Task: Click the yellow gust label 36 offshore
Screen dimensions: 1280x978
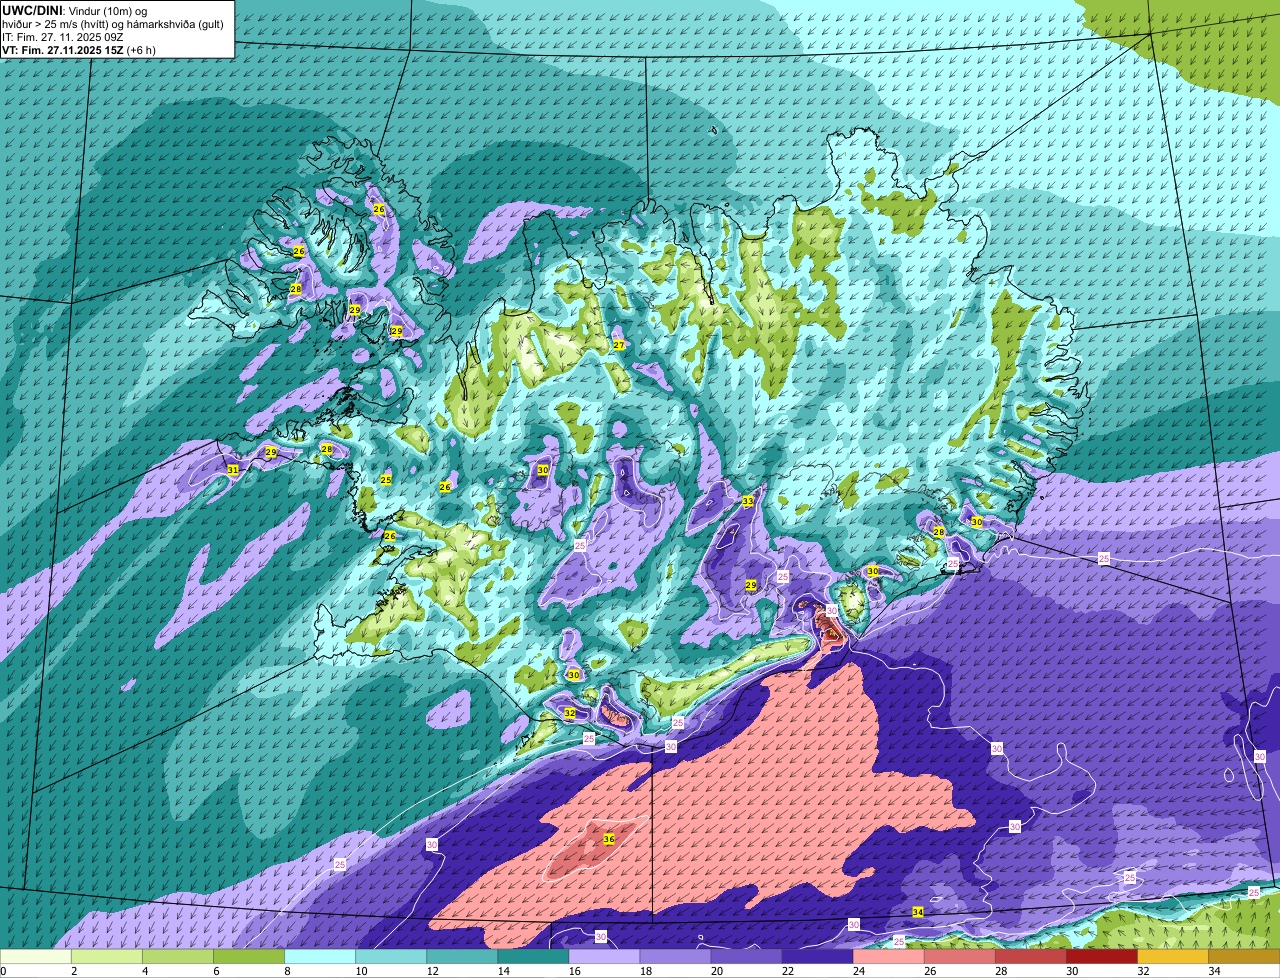Action: tap(609, 839)
